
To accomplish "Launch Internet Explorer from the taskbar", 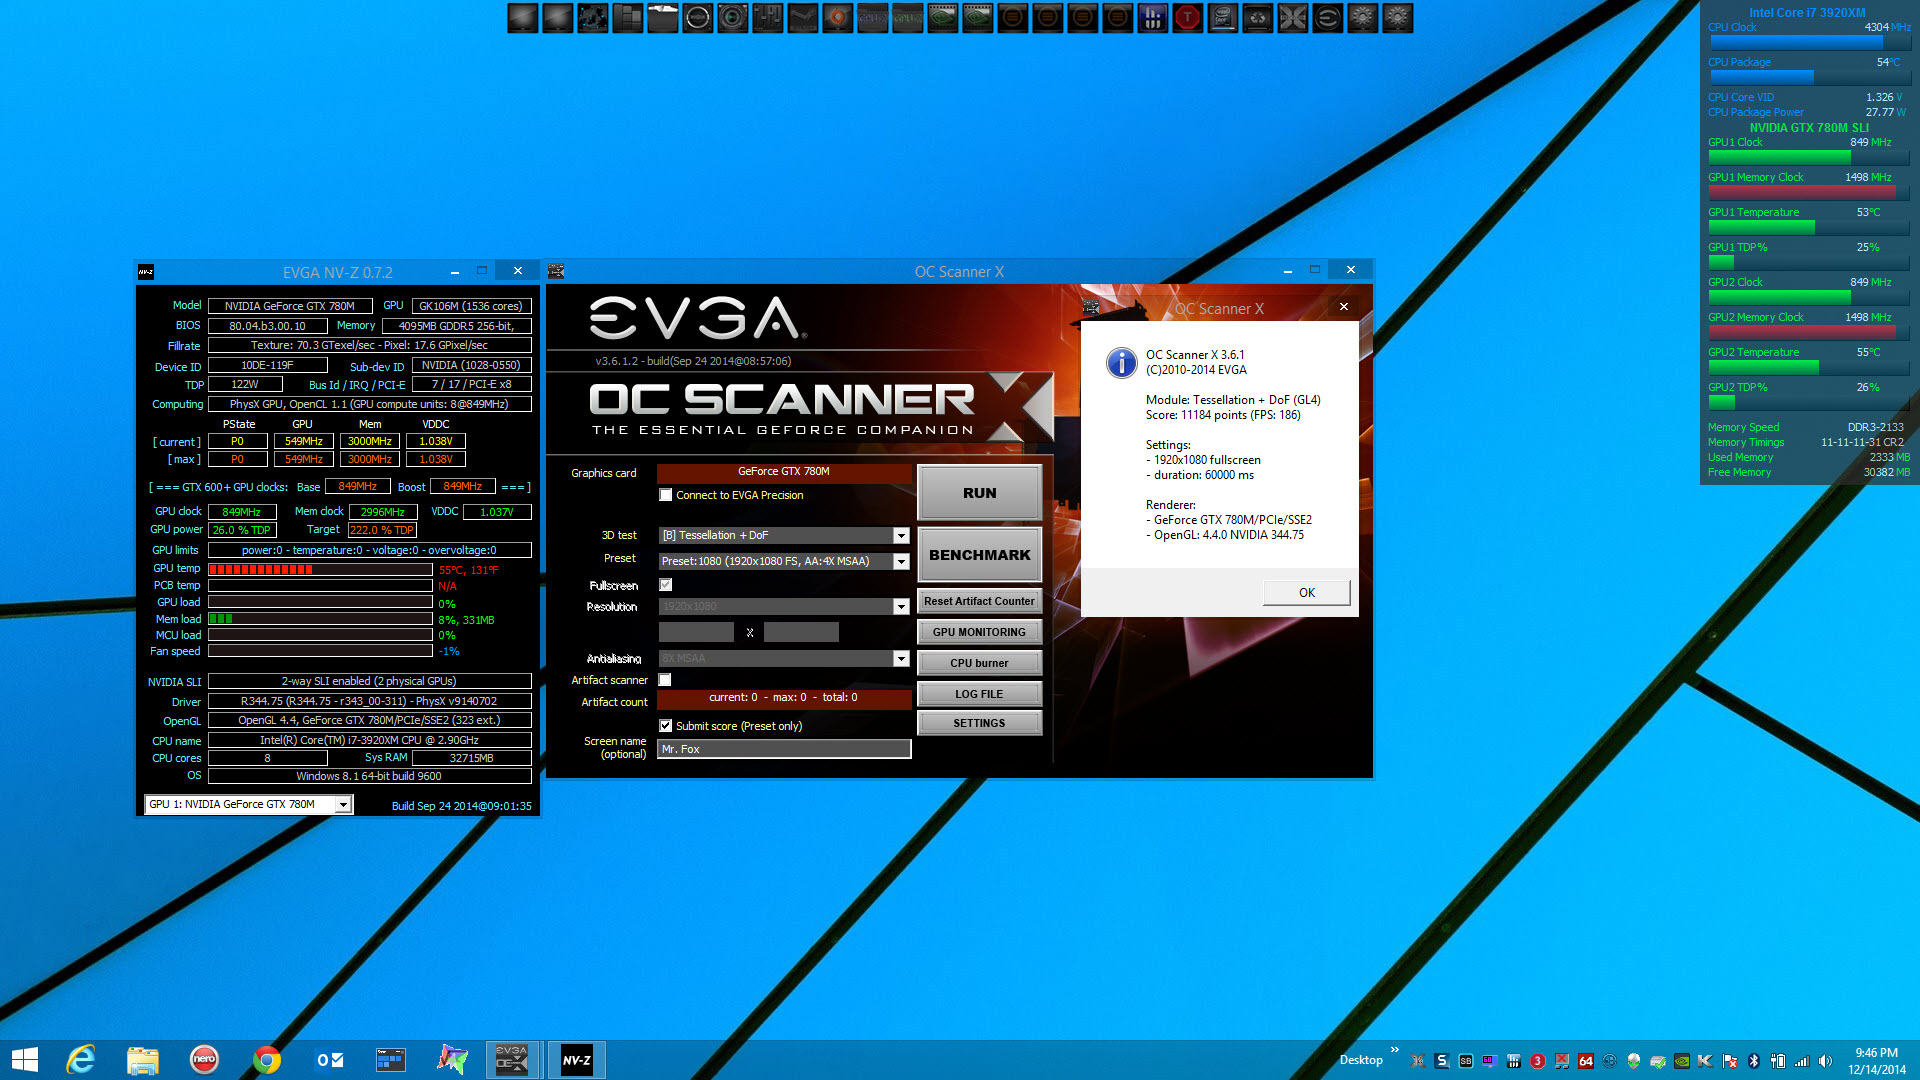I will pos(80,1060).
